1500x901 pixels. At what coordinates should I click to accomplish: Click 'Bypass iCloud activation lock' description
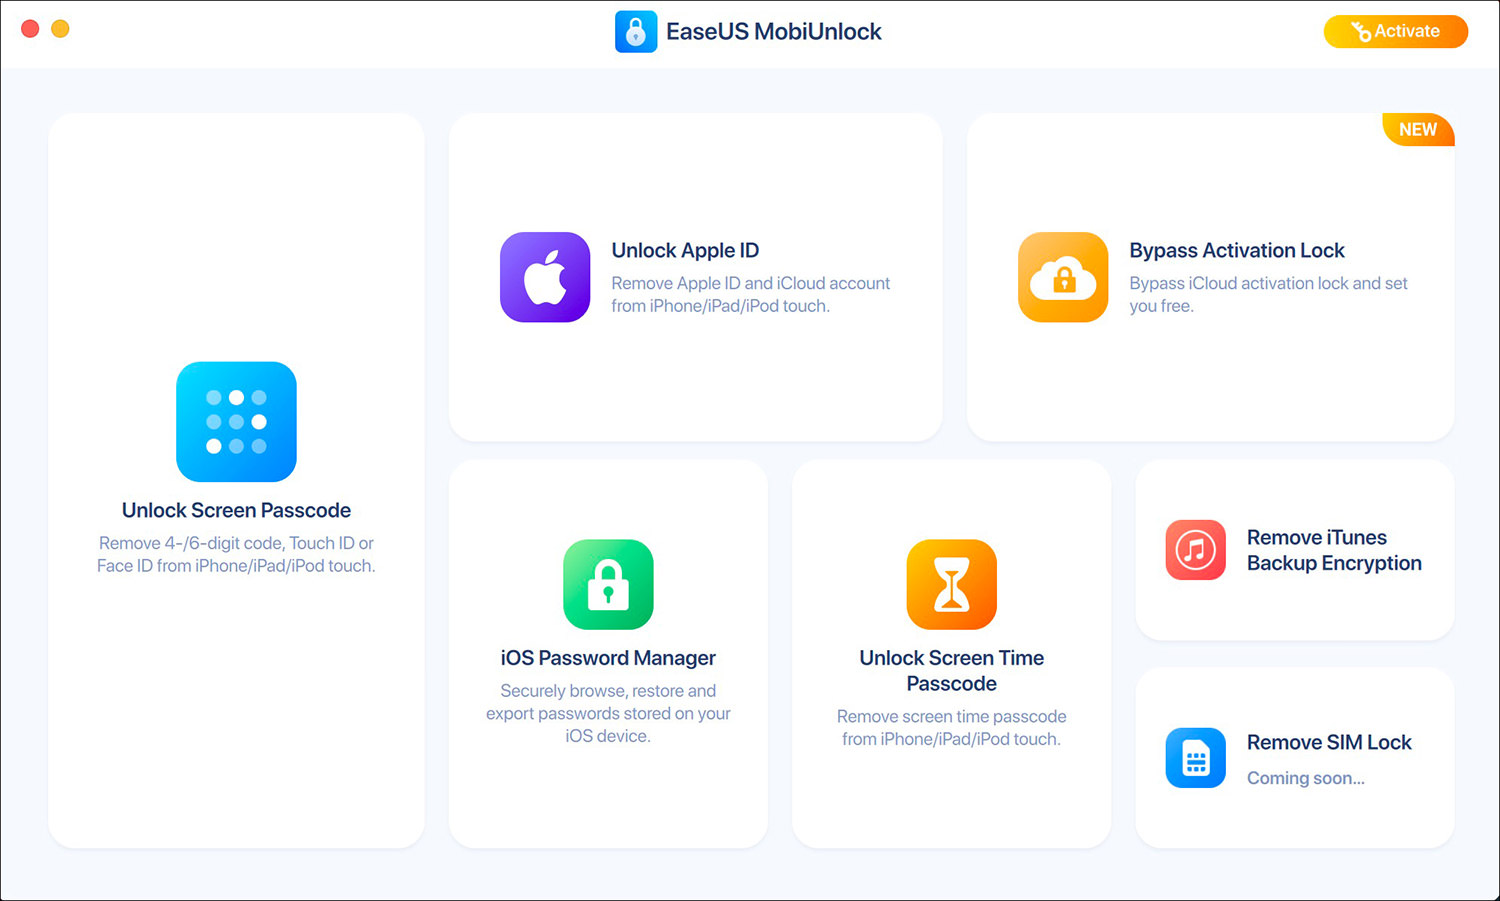click(1268, 294)
